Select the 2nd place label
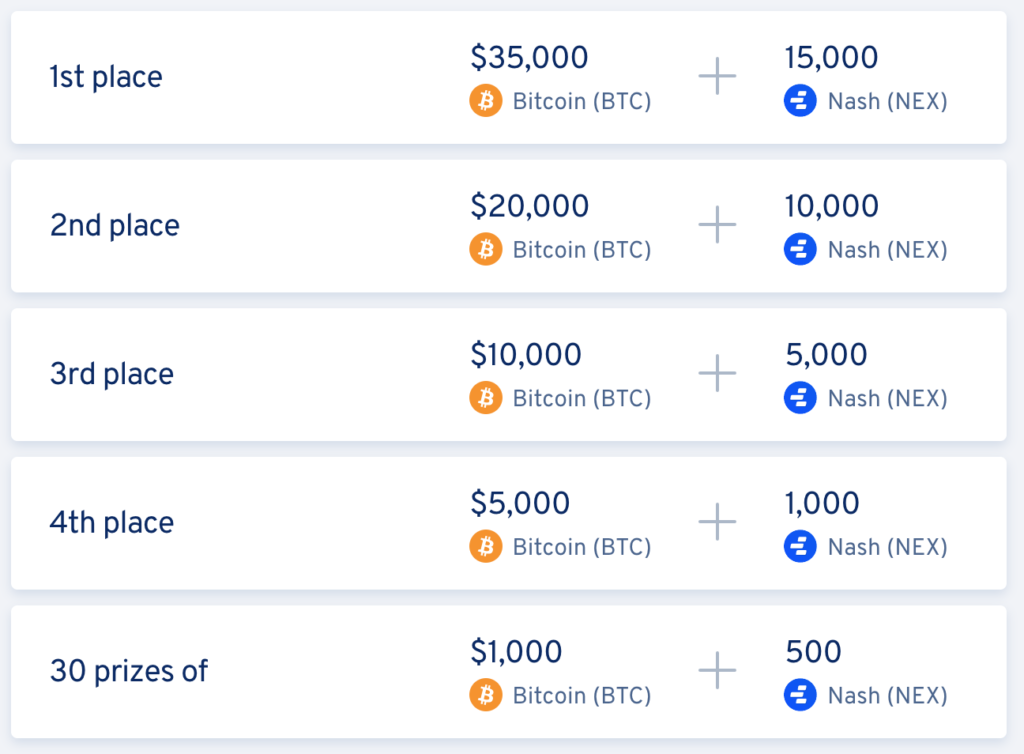The image size is (1024, 754). pos(115,225)
